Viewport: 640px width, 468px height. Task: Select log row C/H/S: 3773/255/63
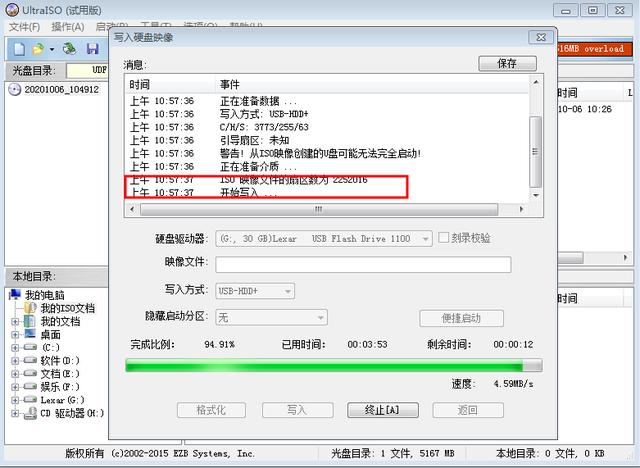coord(327,127)
